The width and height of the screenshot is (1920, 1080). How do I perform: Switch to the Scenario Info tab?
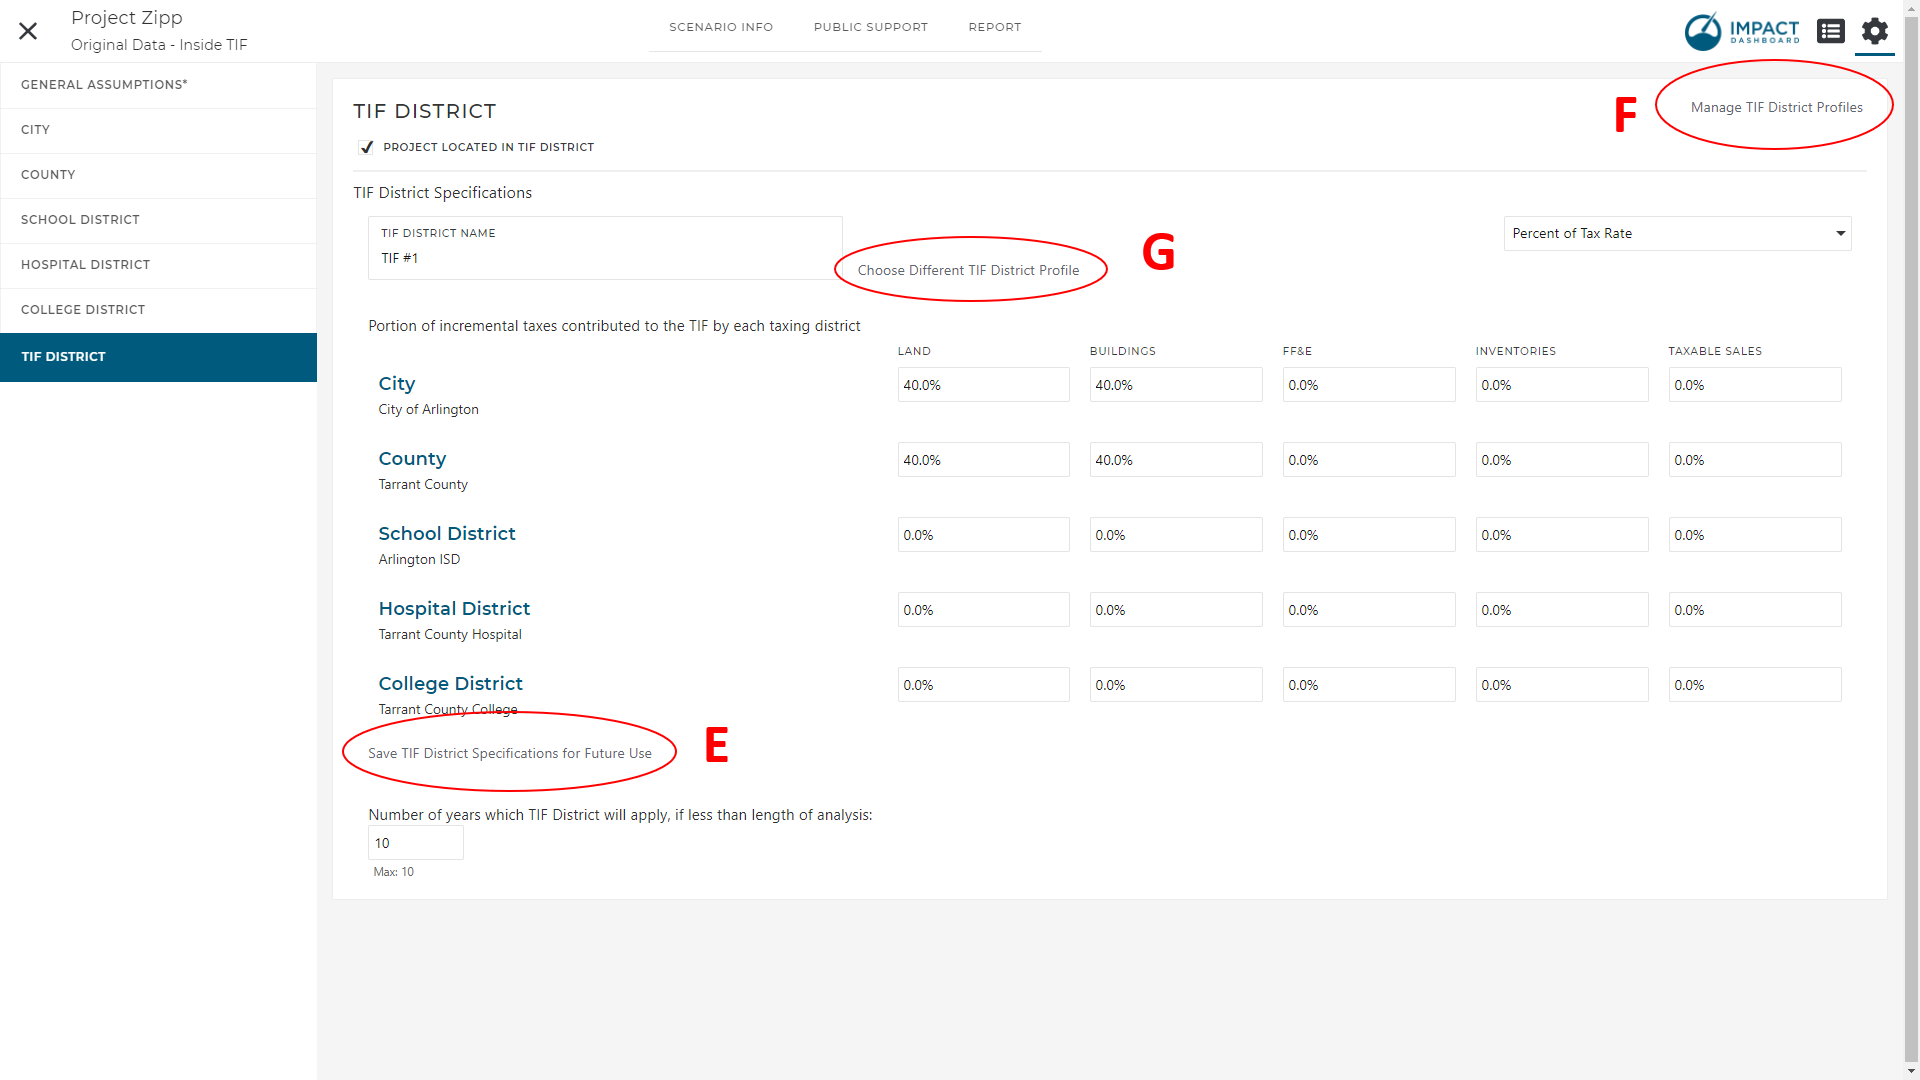pos(720,27)
